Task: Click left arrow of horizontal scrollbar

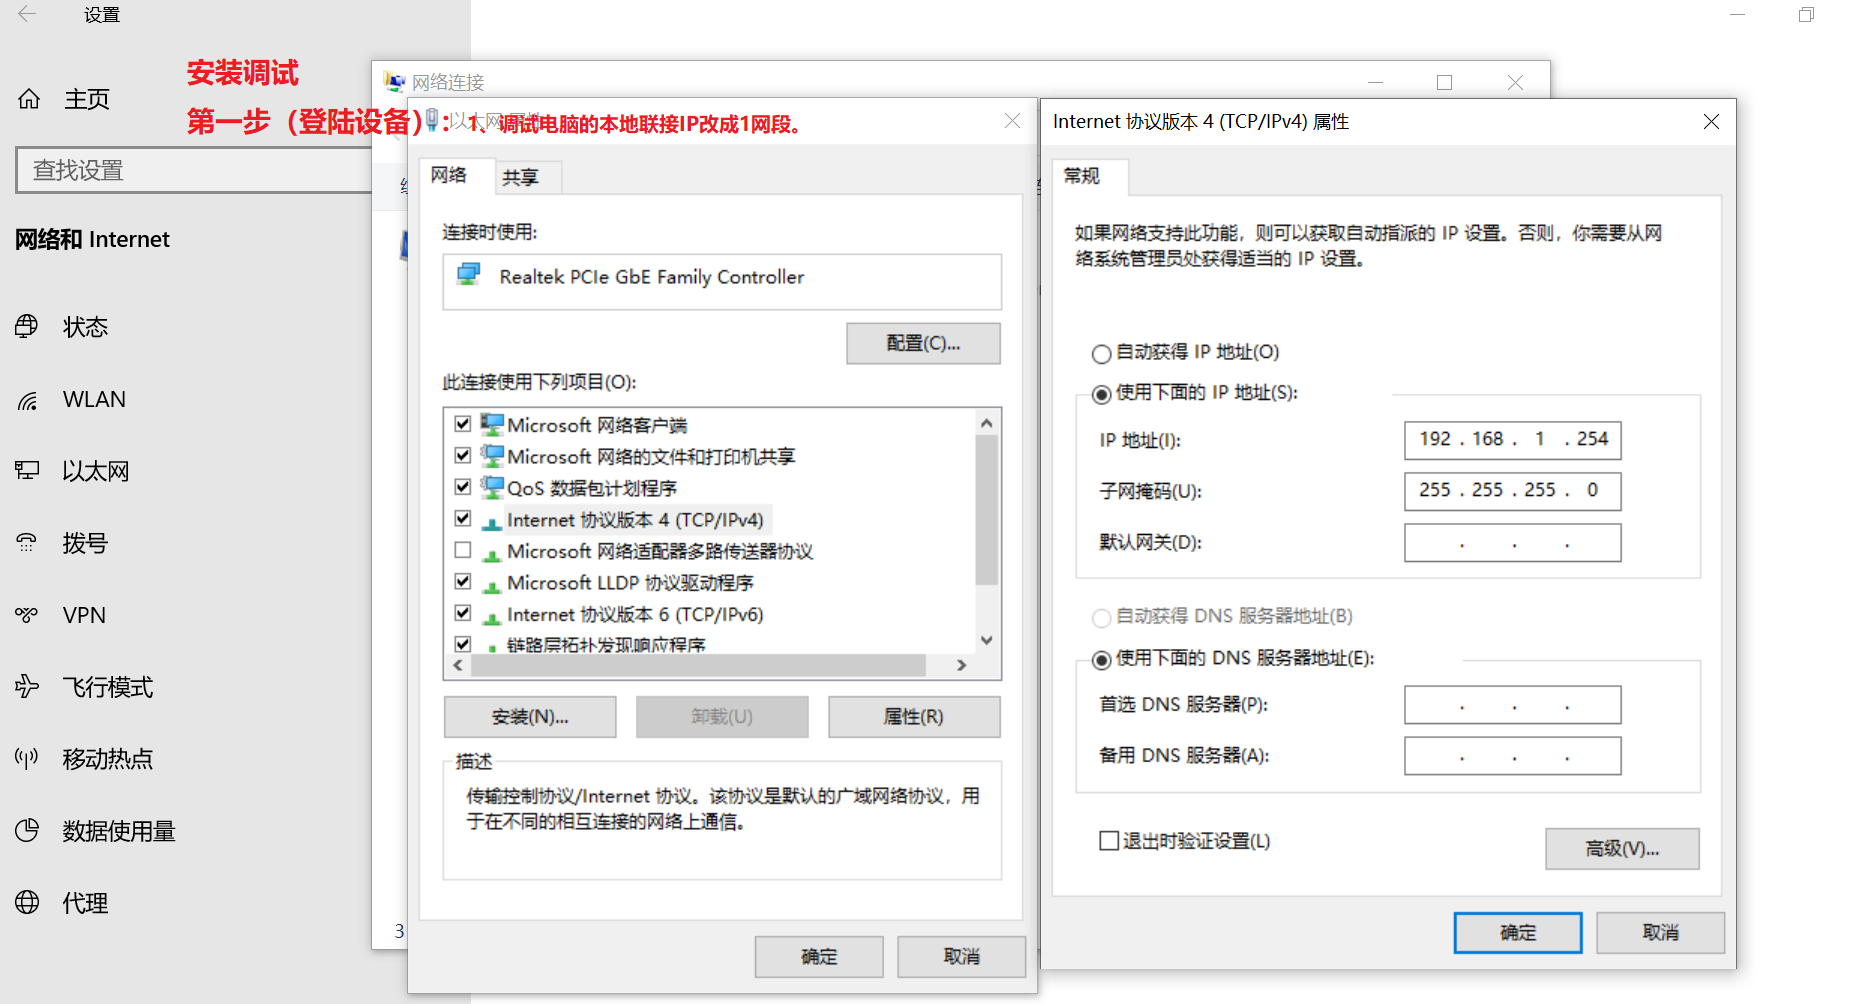Action: coord(458,665)
